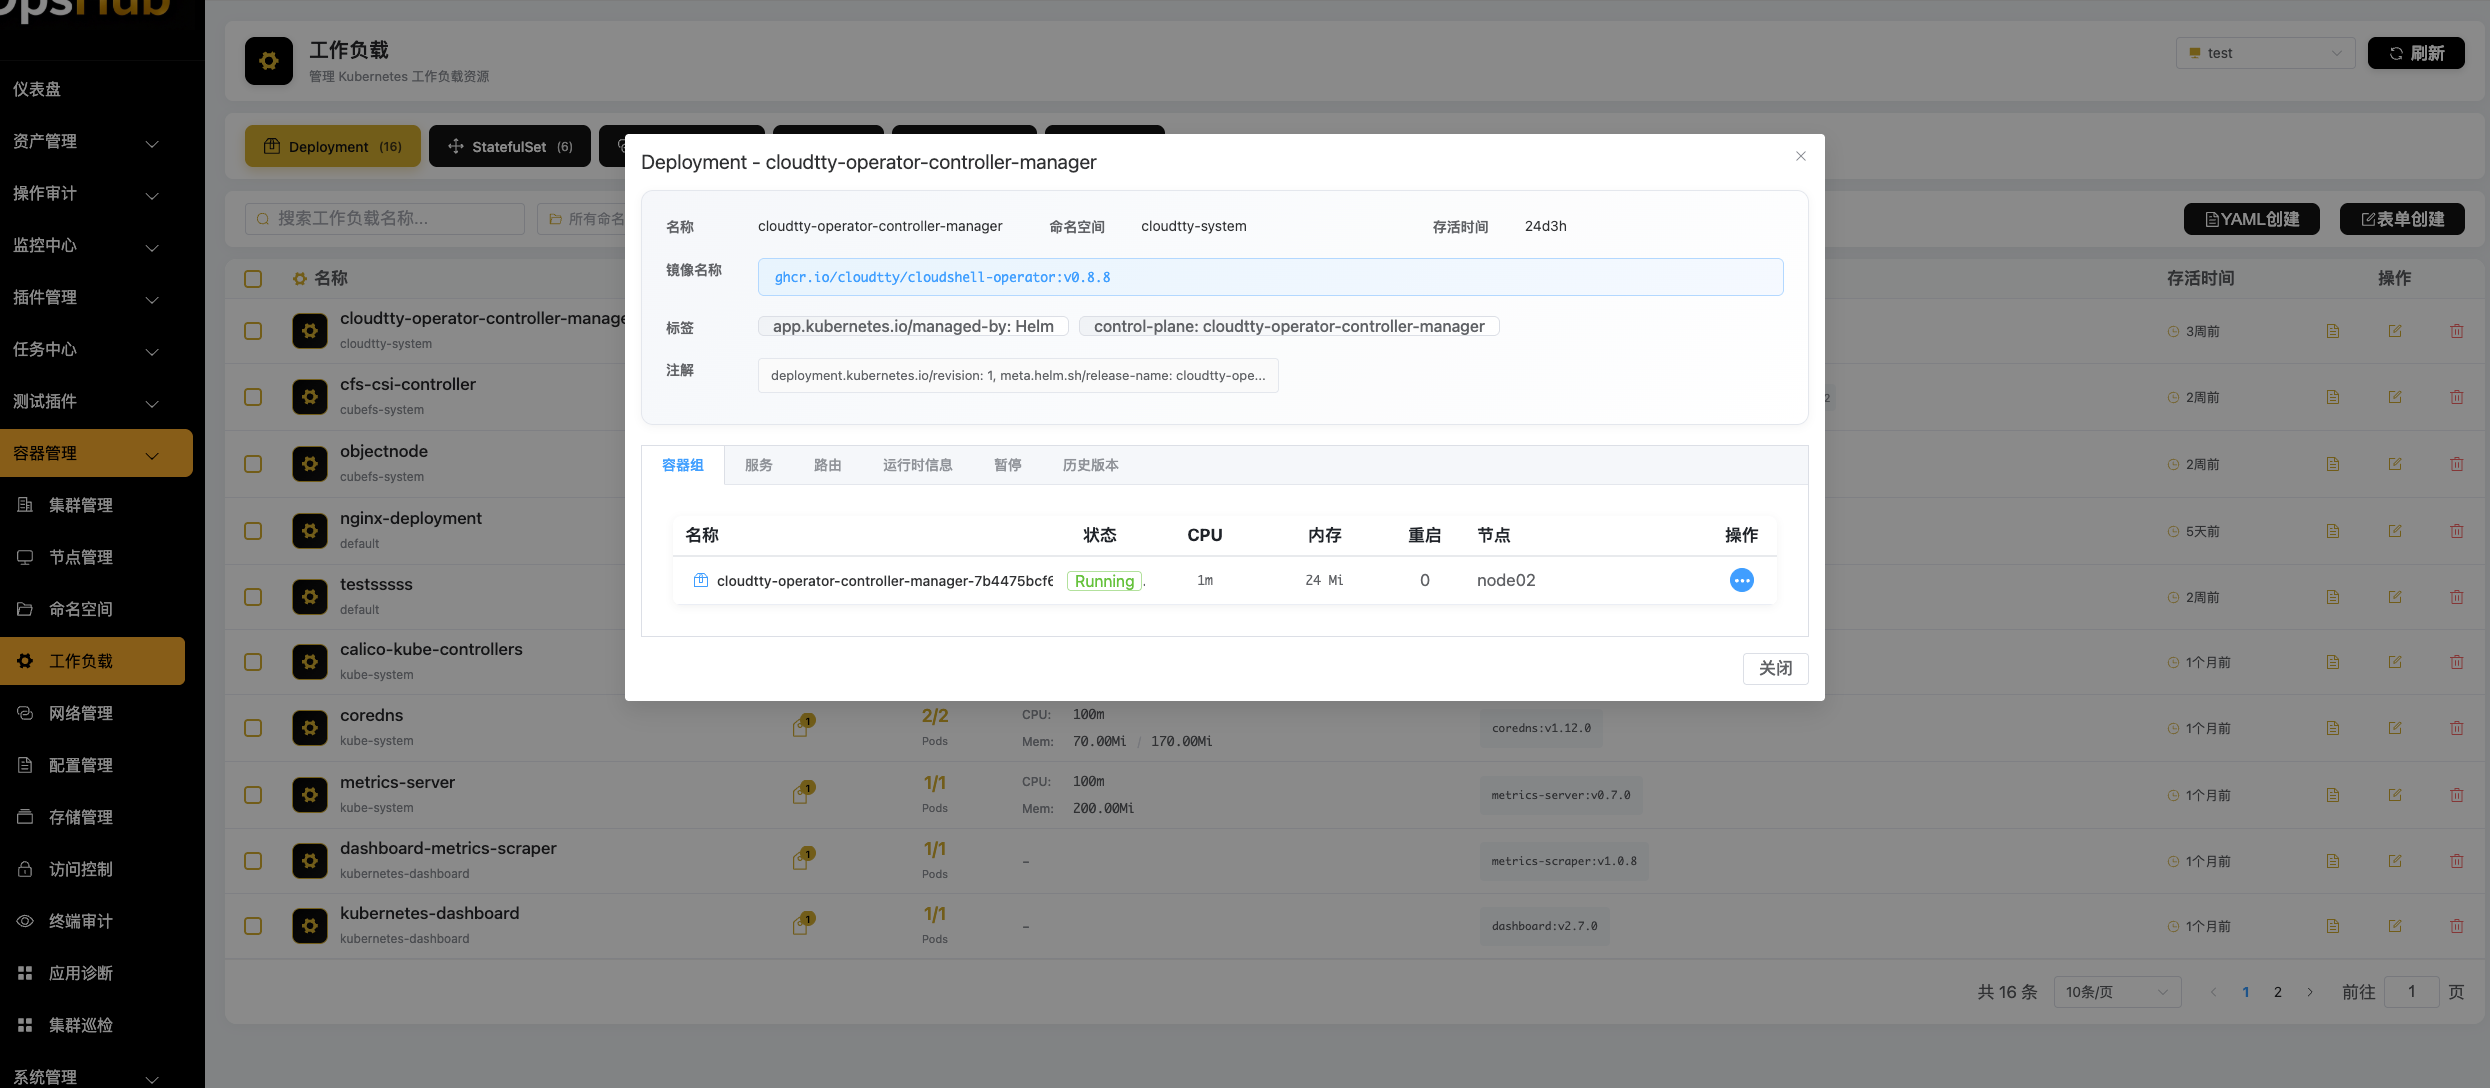2490x1088 pixels.
Task: Click the YAML创建 button
Action: point(2252,219)
